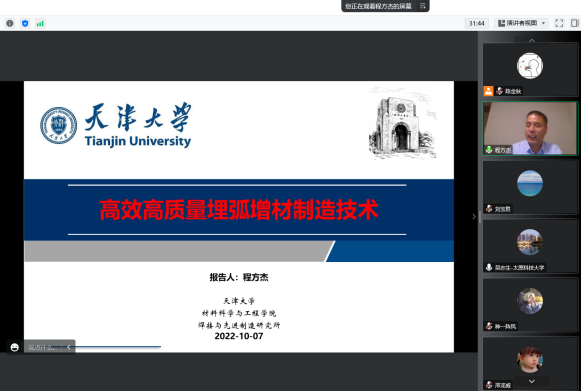Viewport: 581px width, 391px height.
Task: Select the participant tile with the city skyline avatar
Action: coord(530,246)
